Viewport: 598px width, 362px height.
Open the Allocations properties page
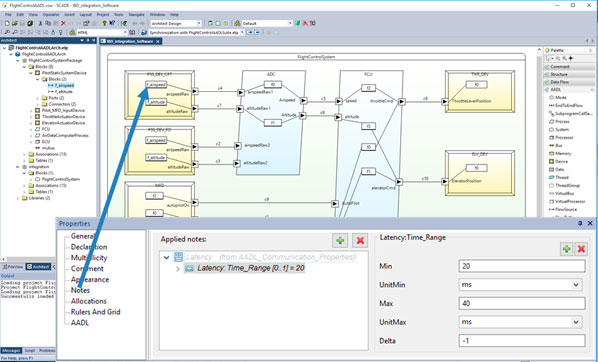point(88,301)
